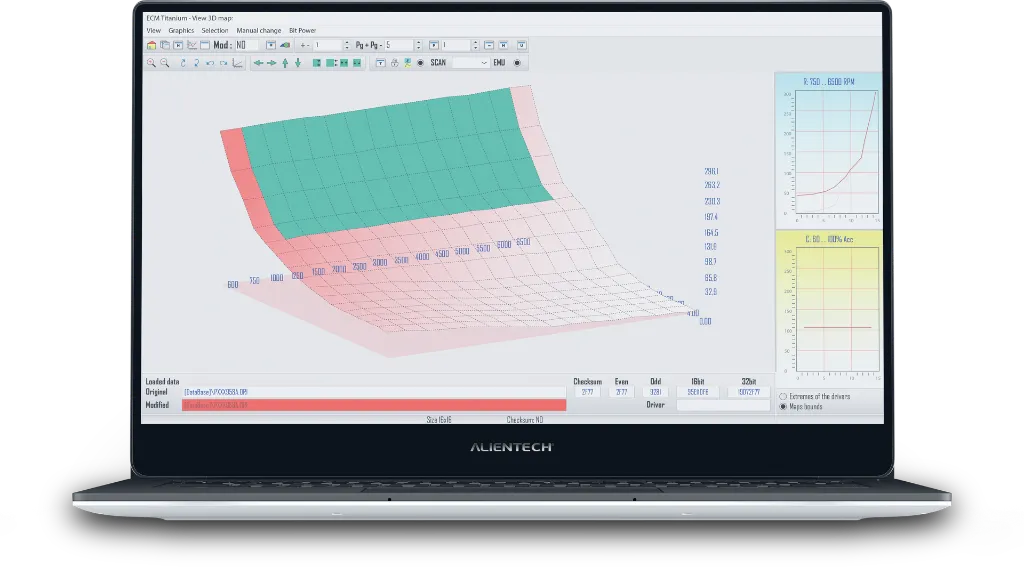Toggle the EMU radio button
1024x567 pixels.
tap(517, 63)
